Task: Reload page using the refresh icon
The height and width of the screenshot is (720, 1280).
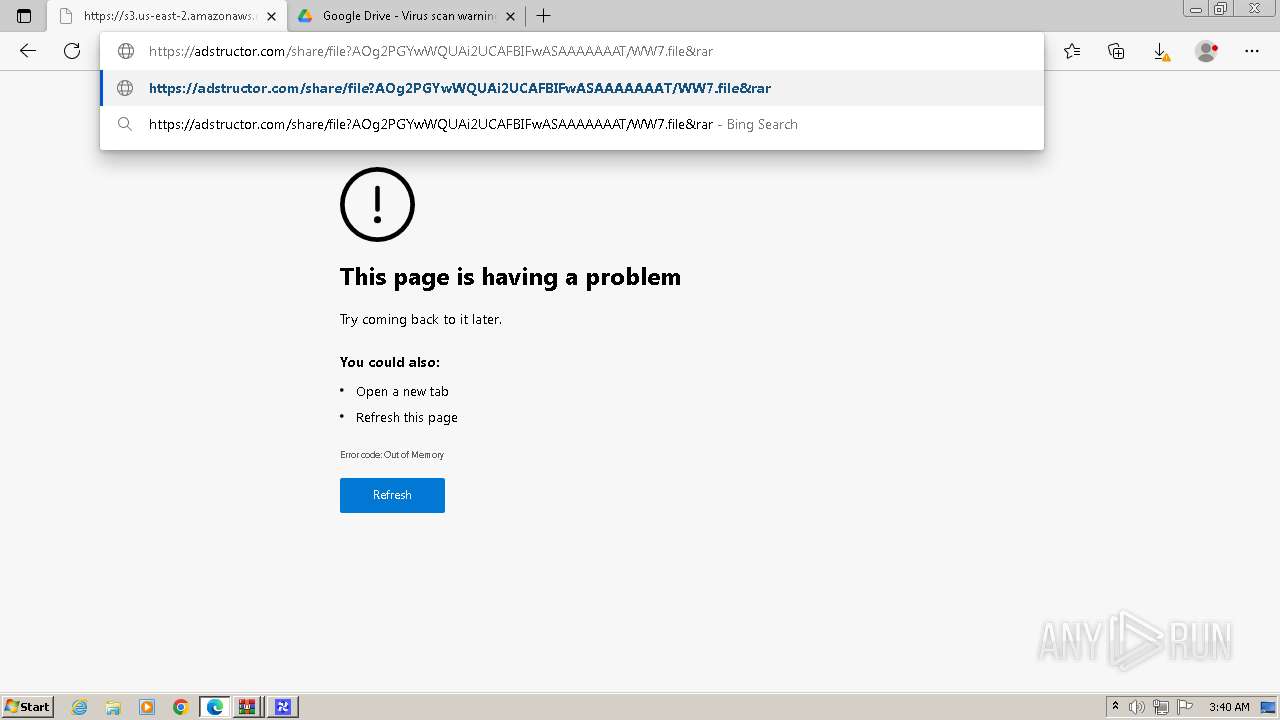Action: (x=72, y=51)
